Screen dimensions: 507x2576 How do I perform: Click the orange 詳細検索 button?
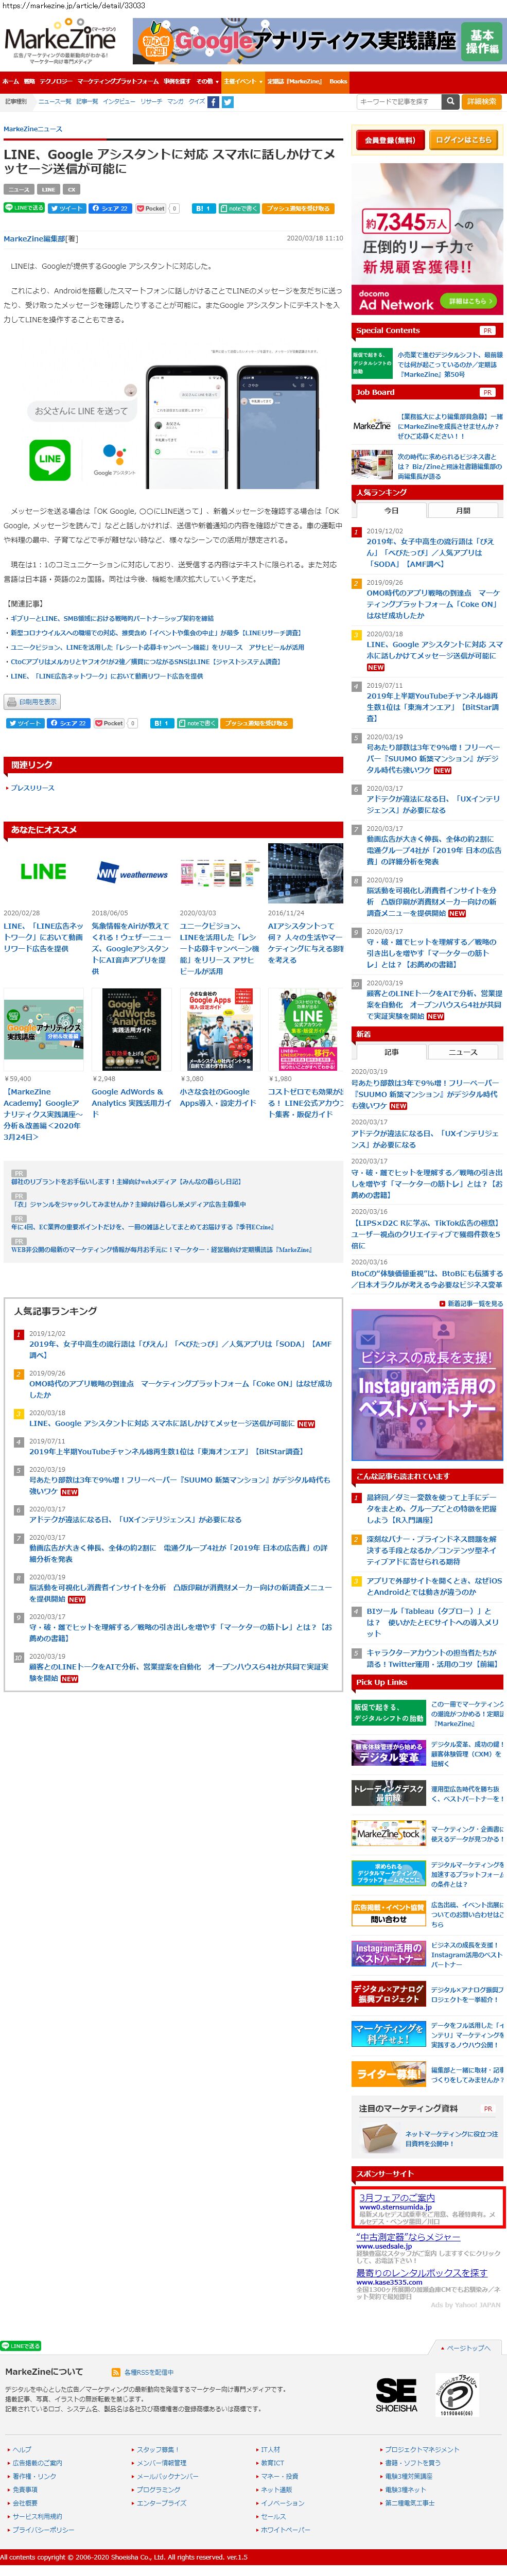tap(482, 102)
